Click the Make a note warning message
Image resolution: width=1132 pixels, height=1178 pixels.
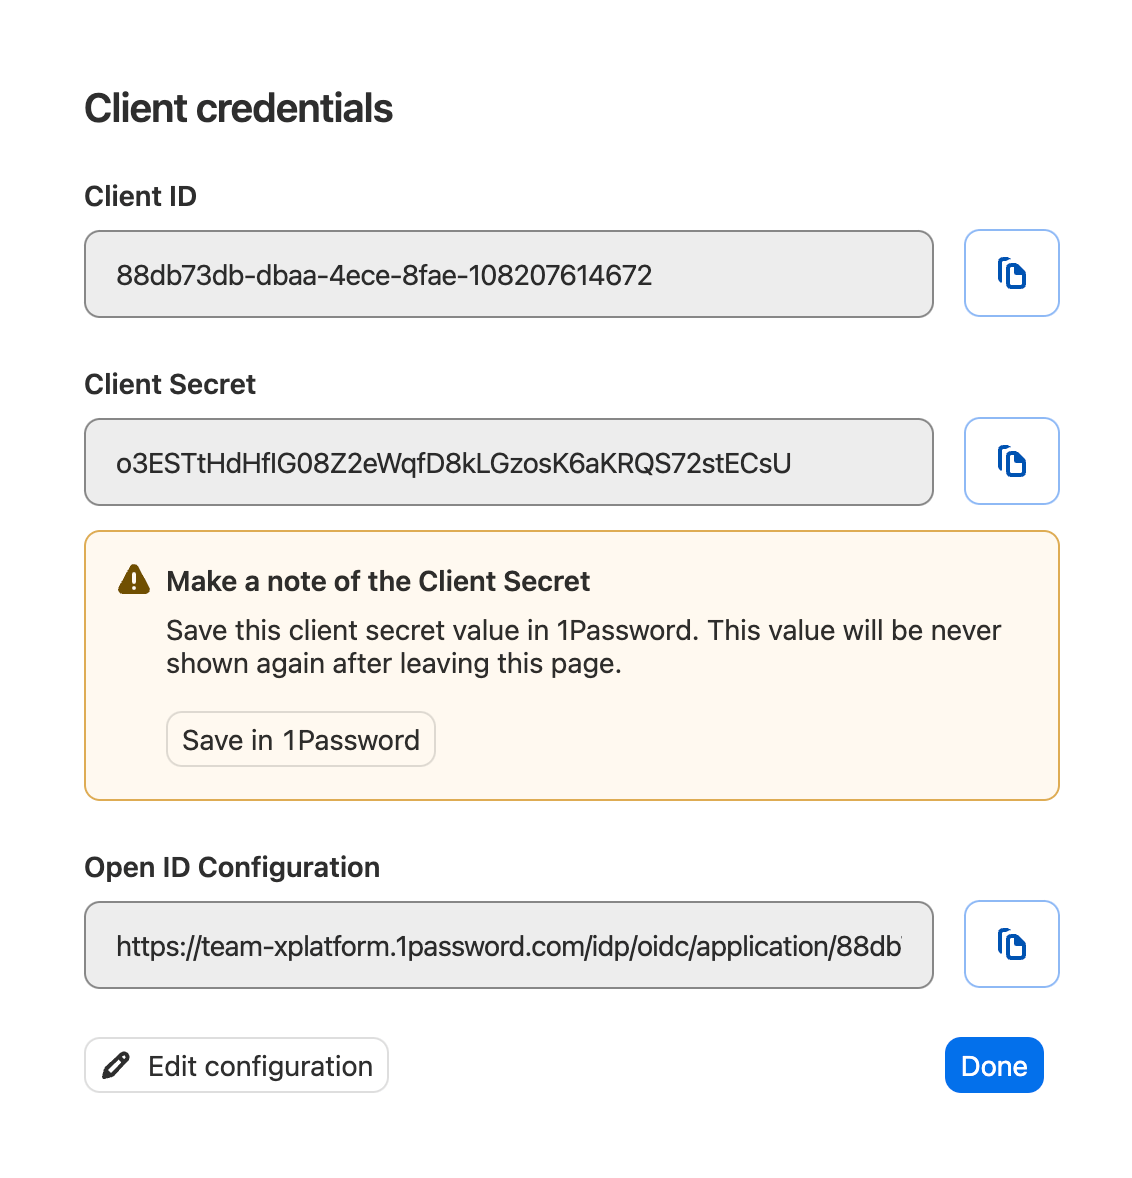click(x=379, y=581)
